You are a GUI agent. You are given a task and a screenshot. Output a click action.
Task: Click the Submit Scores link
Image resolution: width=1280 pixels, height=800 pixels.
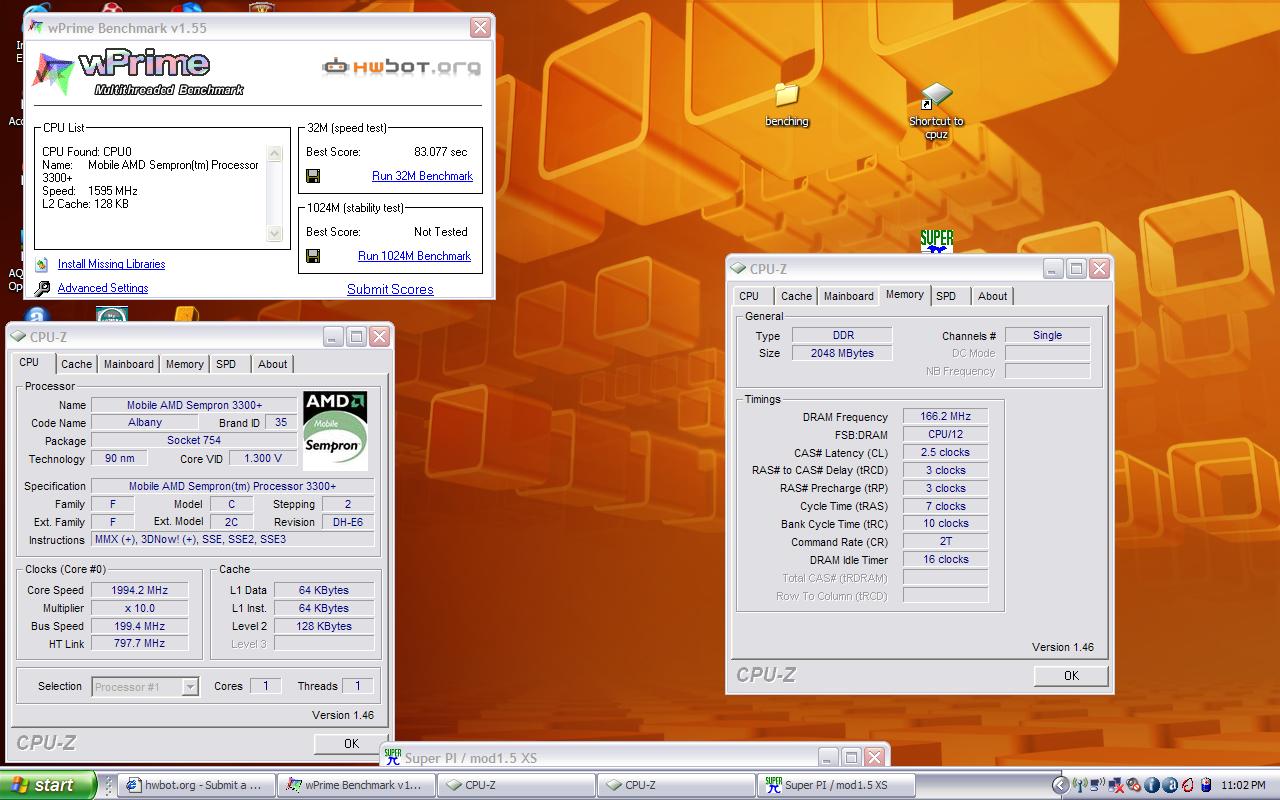click(390, 289)
